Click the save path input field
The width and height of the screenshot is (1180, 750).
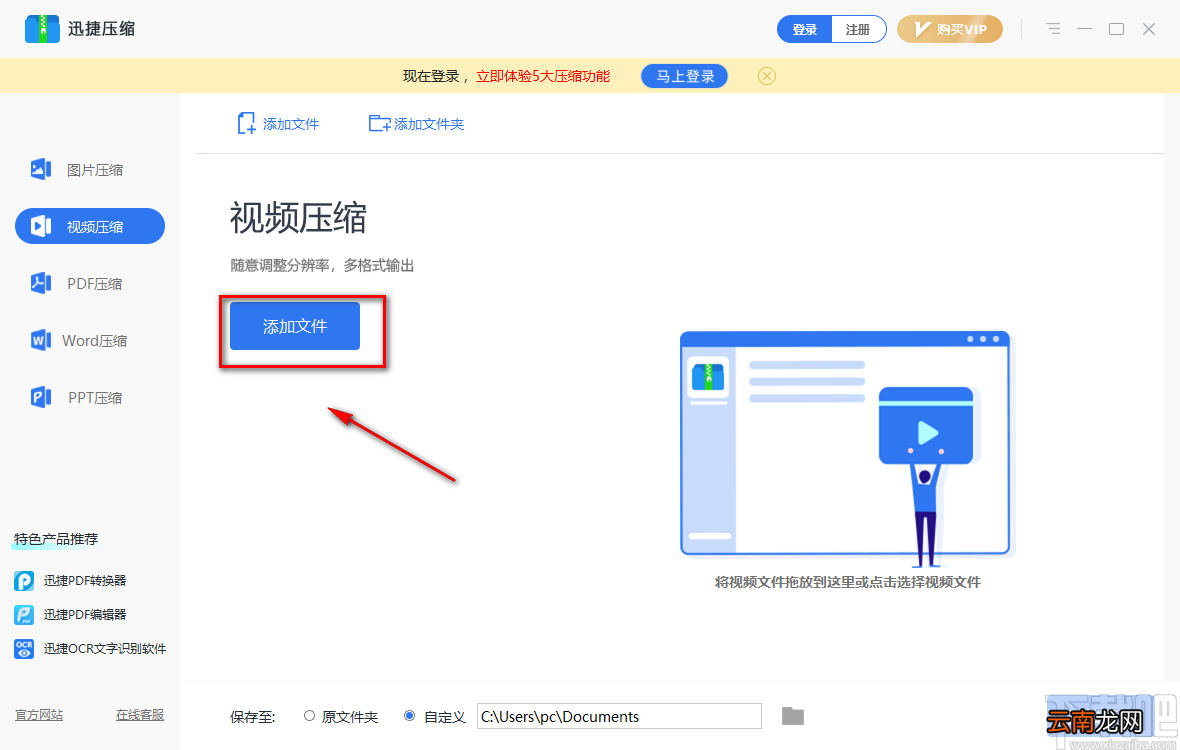(x=619, y=716)
